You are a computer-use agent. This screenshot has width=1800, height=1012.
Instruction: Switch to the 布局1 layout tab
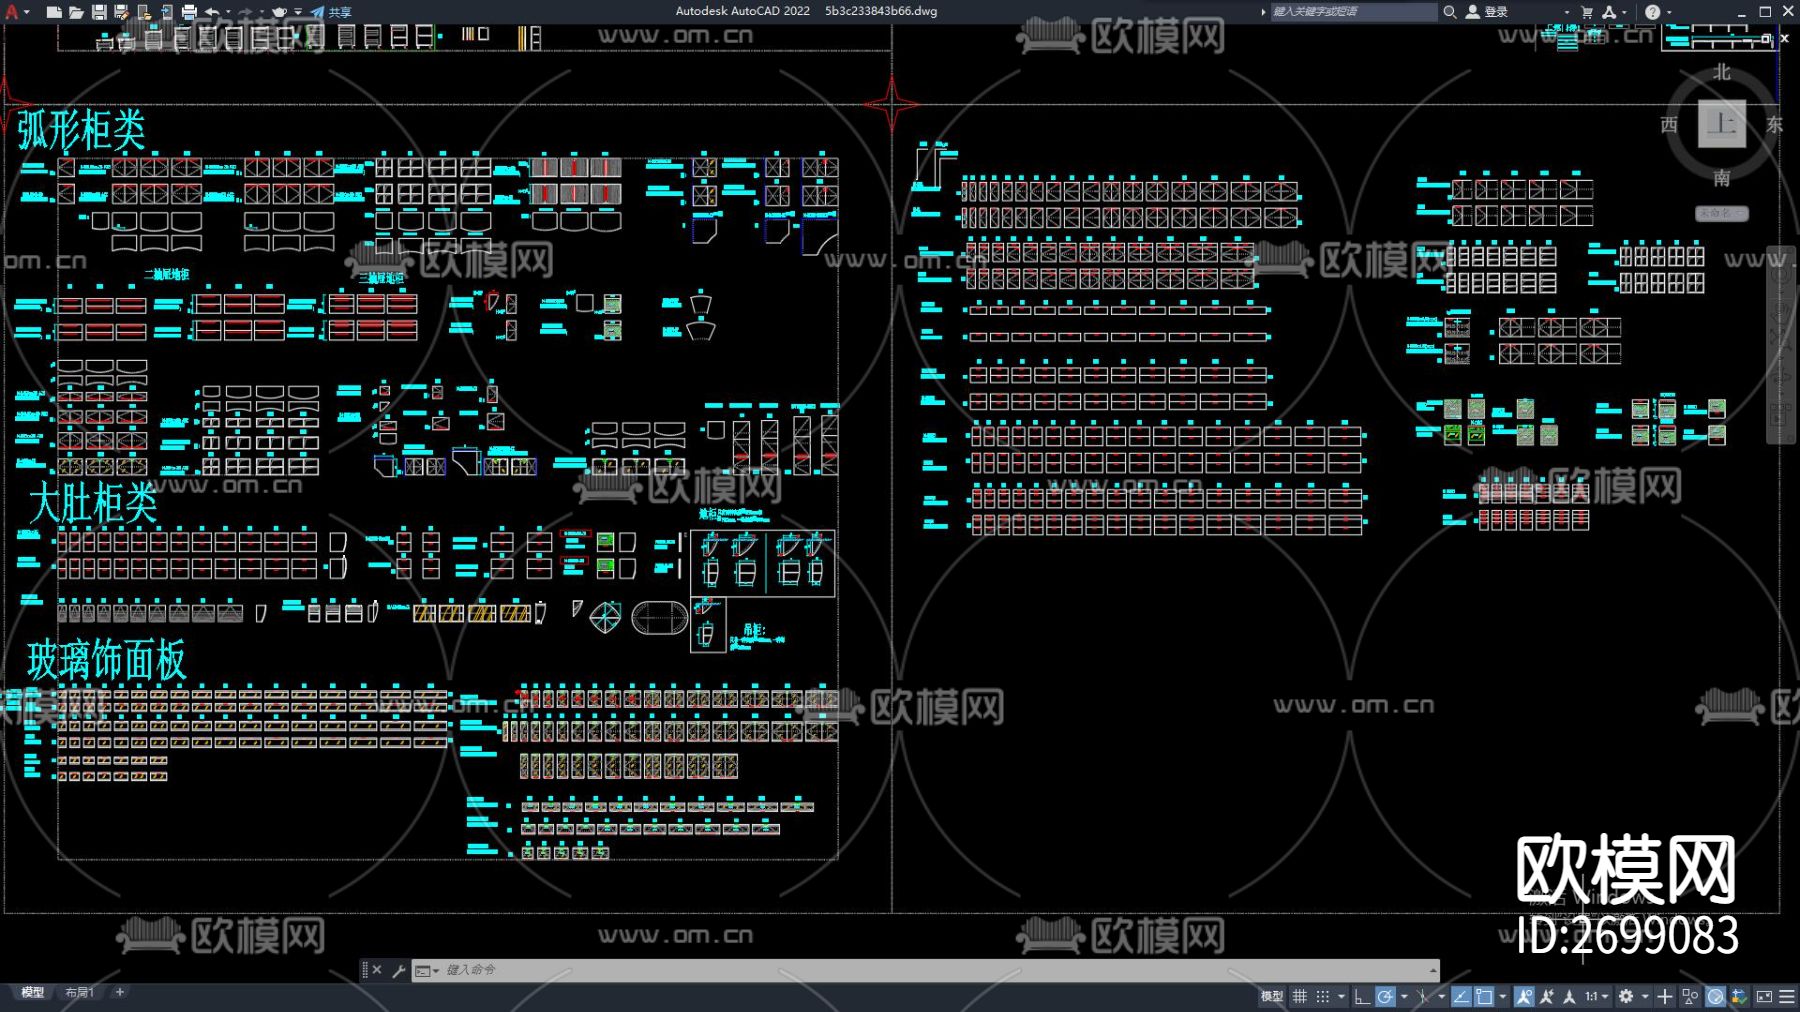[x=79, y=993]
